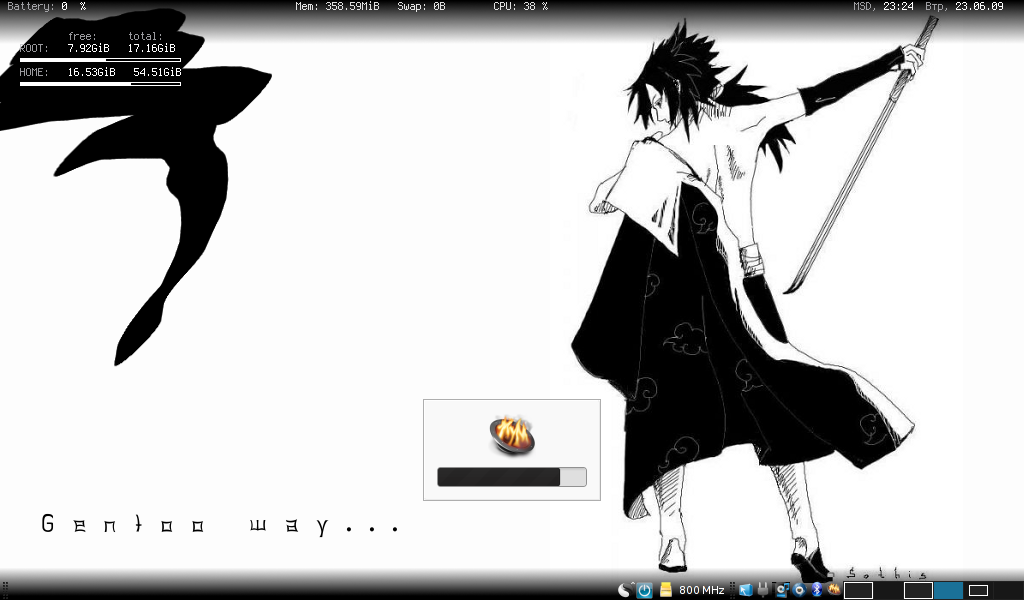The width and height of the screenshot is (1024, 600).
Task: Click the MSD, 23:24 clock text
Action: pyautogui.click(x=883, y=7)
